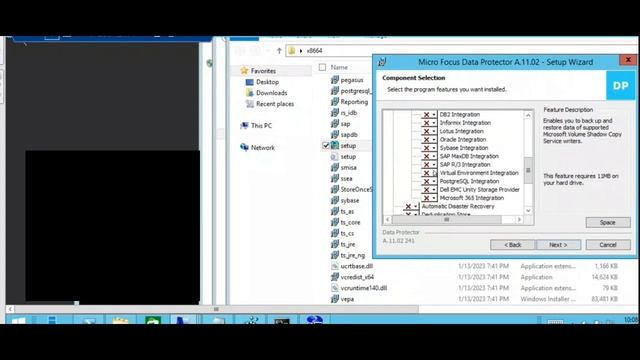Cancel the Setup Wizard
The width and height of the screenshot is (640, 360).
(608, 245)
